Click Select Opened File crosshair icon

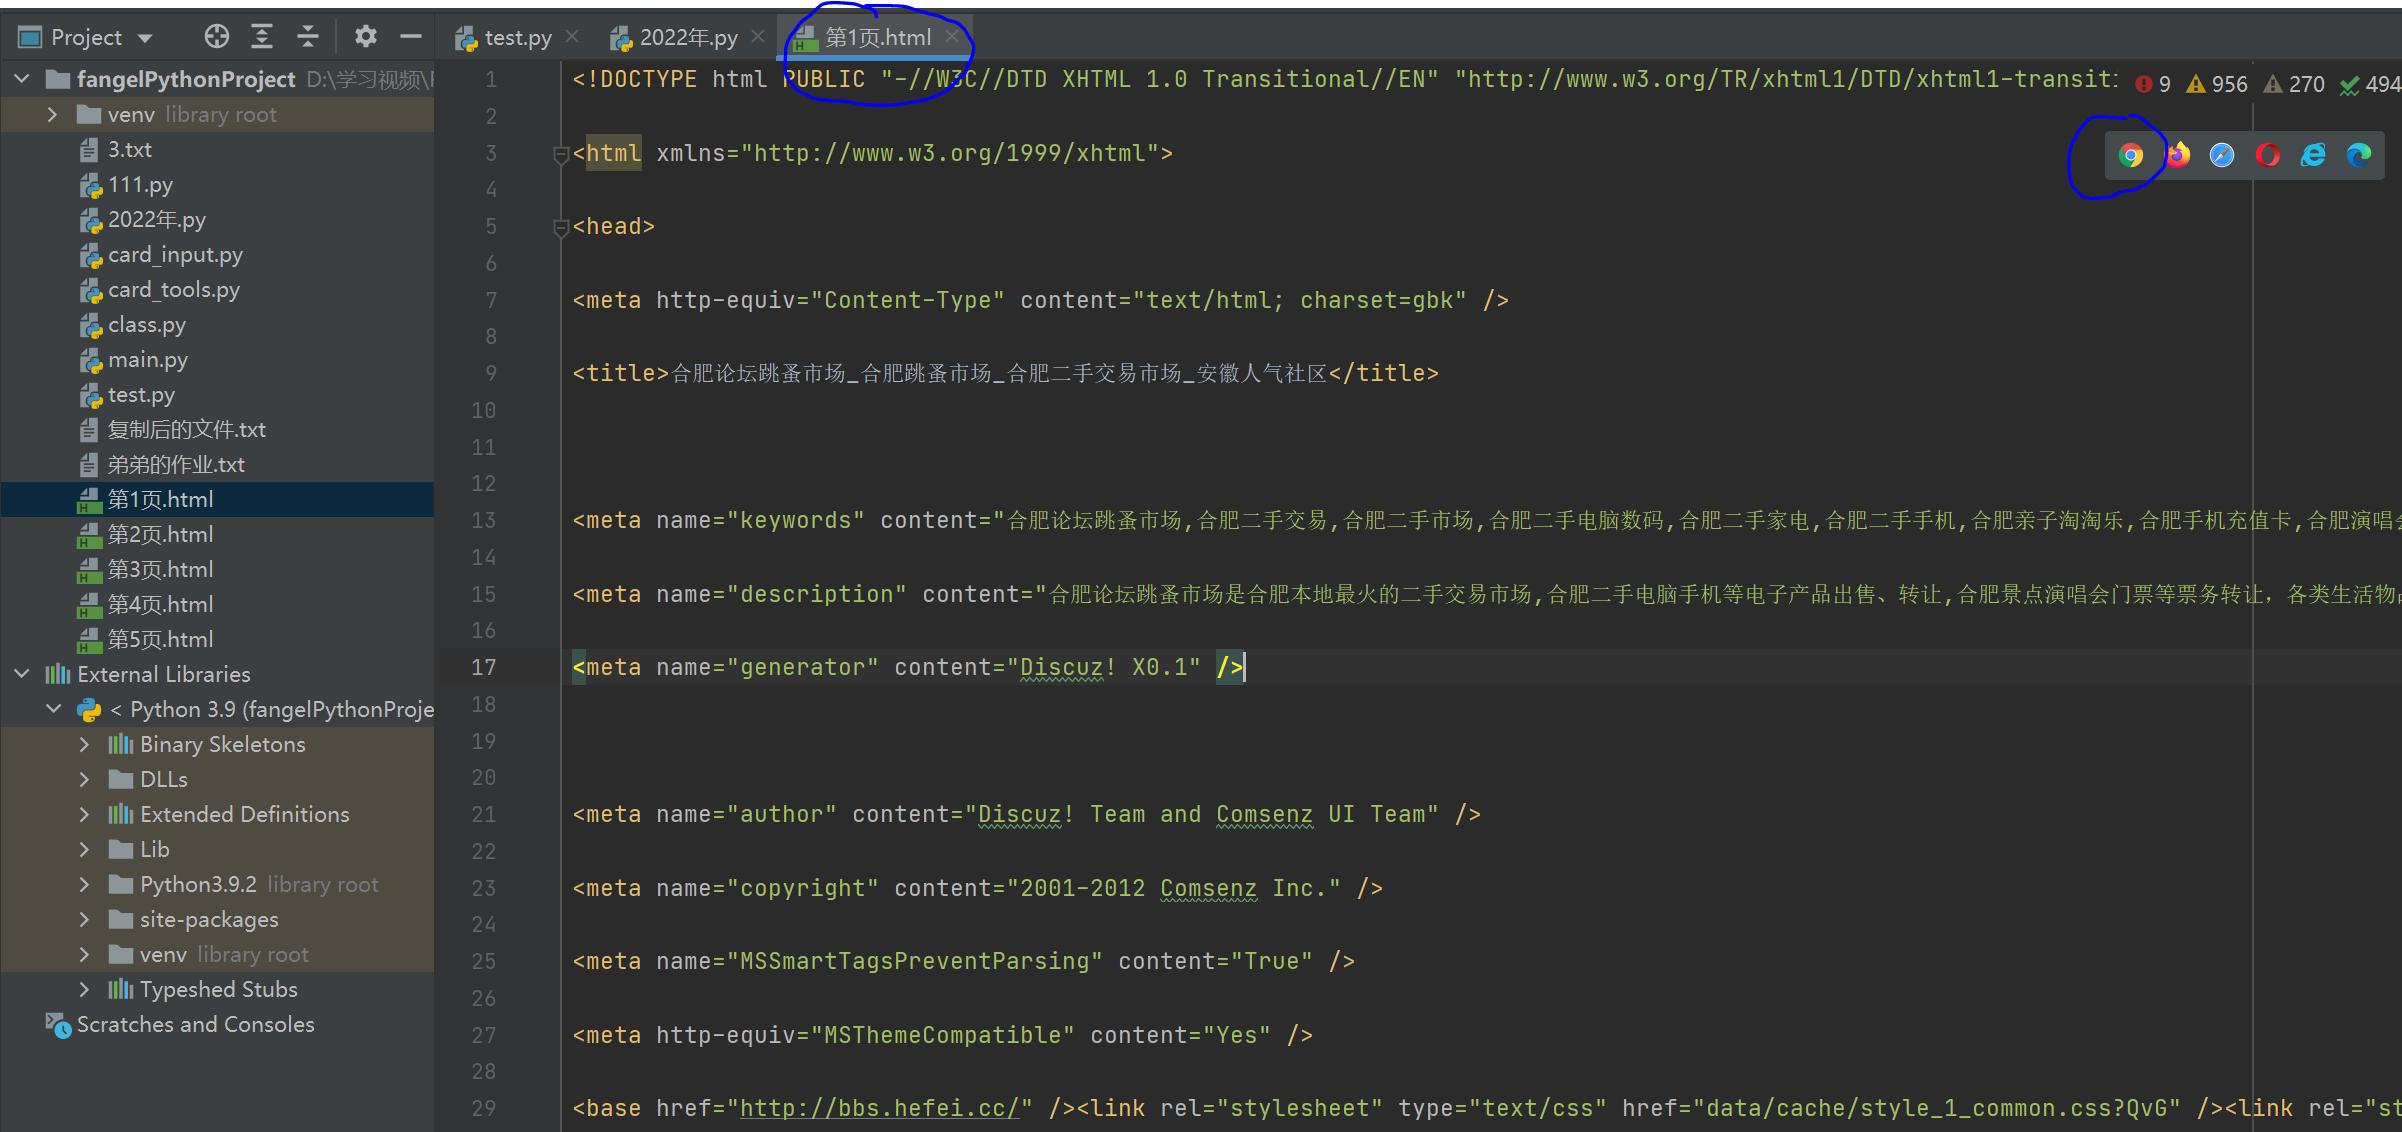click(x=215, y=36)
